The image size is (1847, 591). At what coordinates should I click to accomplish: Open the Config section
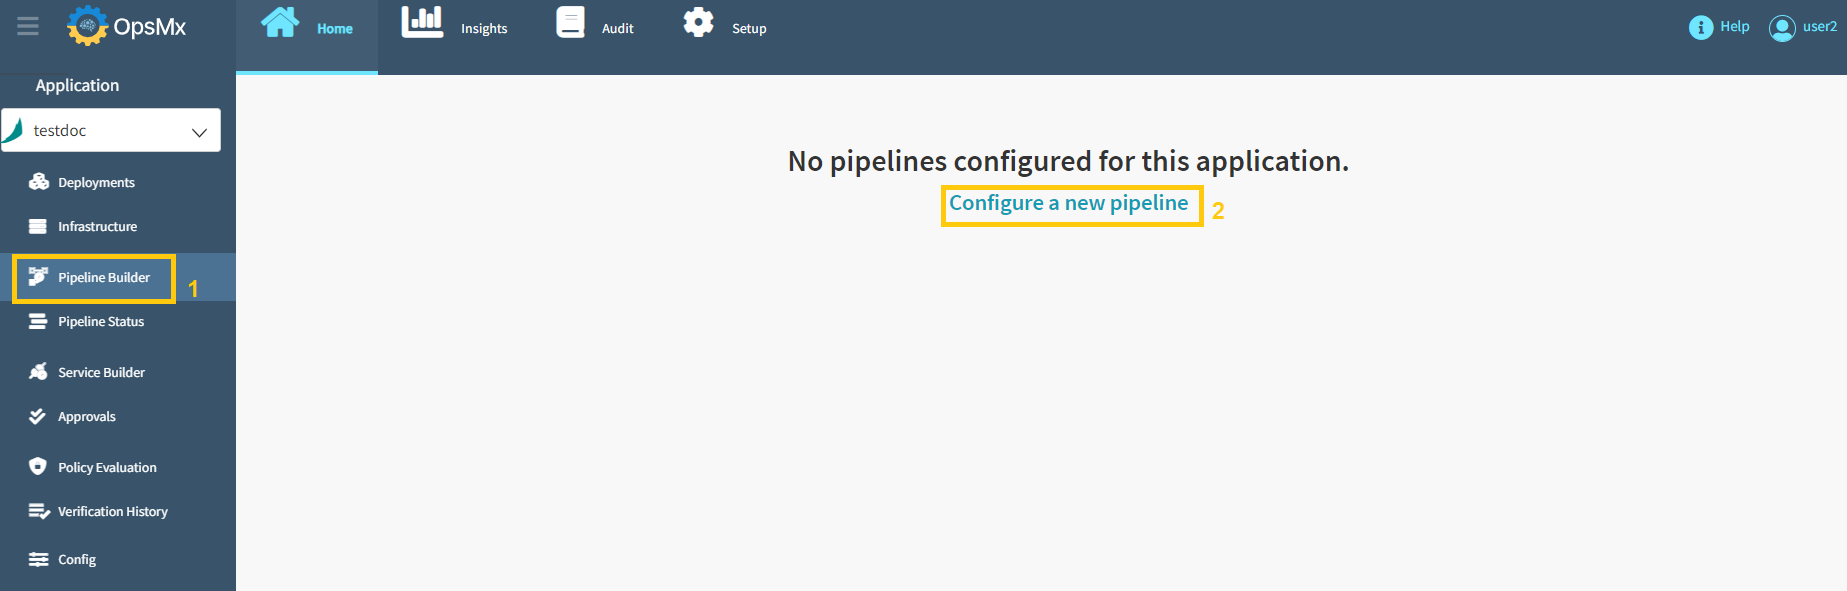[x=75, y=559]
